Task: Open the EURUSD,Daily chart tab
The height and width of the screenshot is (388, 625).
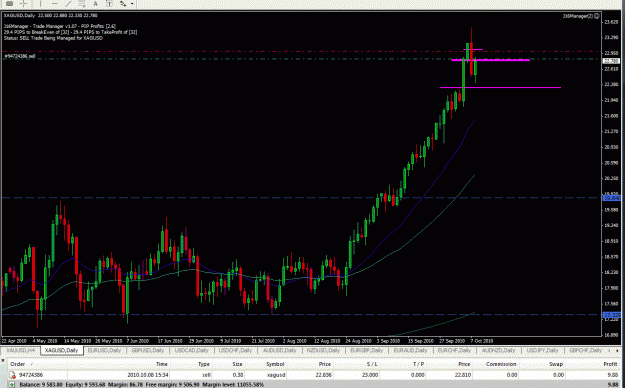Action: pyautogui.click(x=104, y=351)
